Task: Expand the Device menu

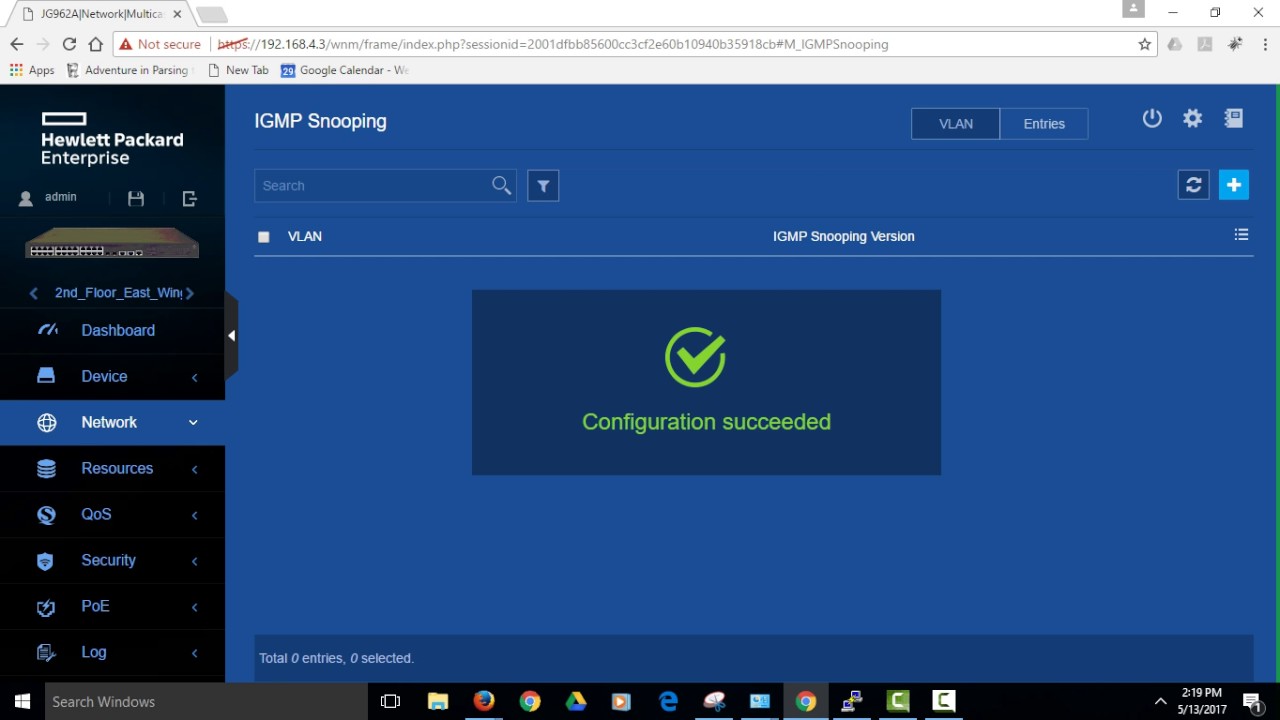Action: pyautogui.click(x=112, y=376)
